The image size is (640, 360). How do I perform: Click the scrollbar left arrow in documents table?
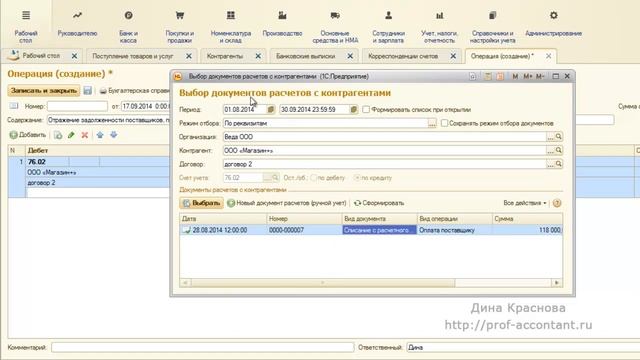click(185, 282)
